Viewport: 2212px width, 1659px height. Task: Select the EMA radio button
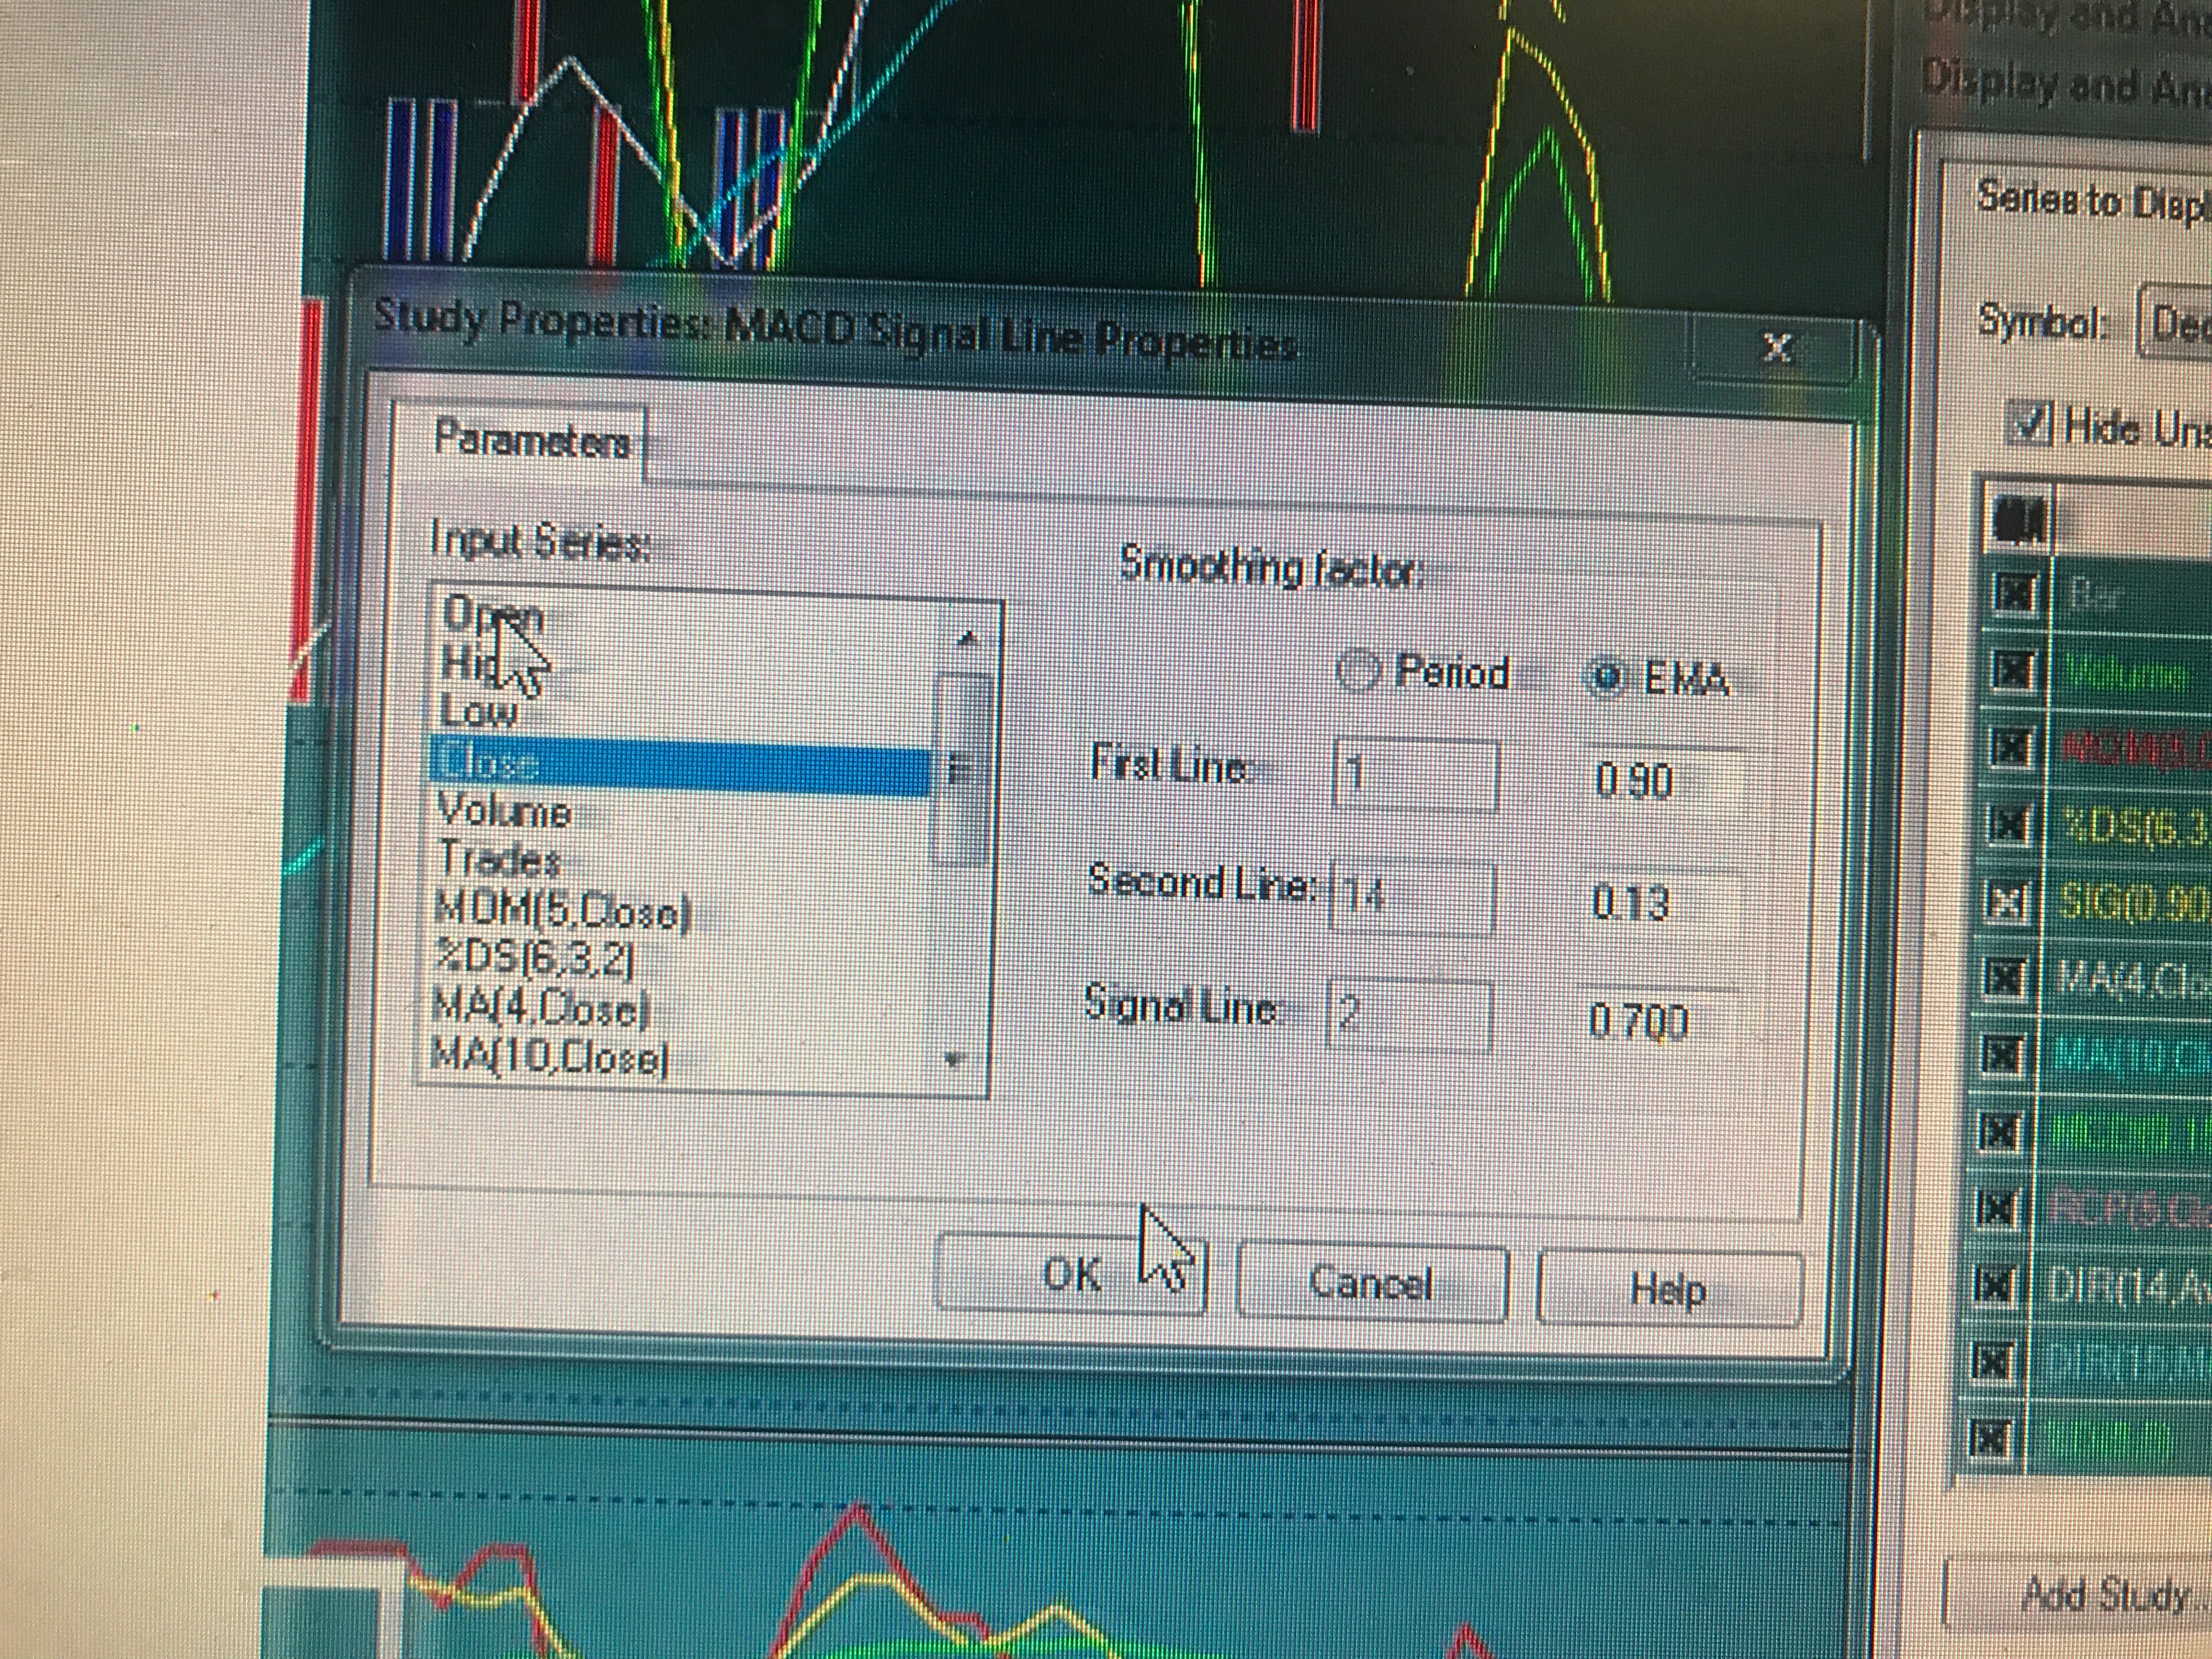[x=1607, y=678]
